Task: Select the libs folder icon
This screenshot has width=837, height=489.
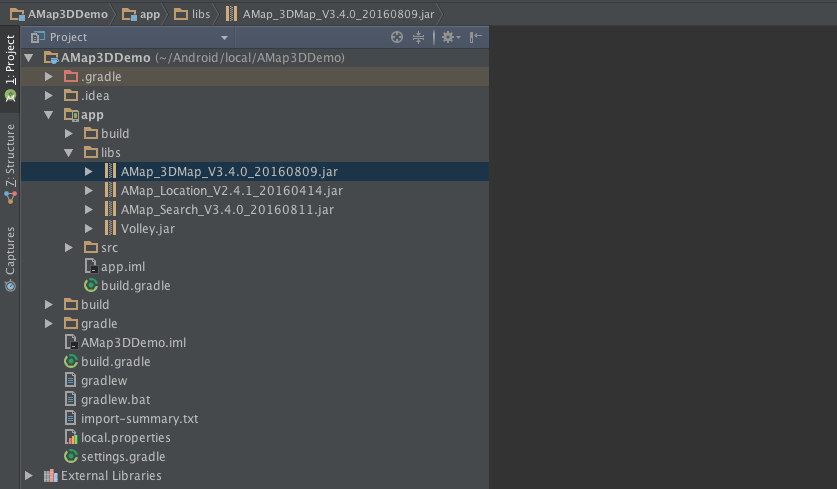Action: click(91, 153)
